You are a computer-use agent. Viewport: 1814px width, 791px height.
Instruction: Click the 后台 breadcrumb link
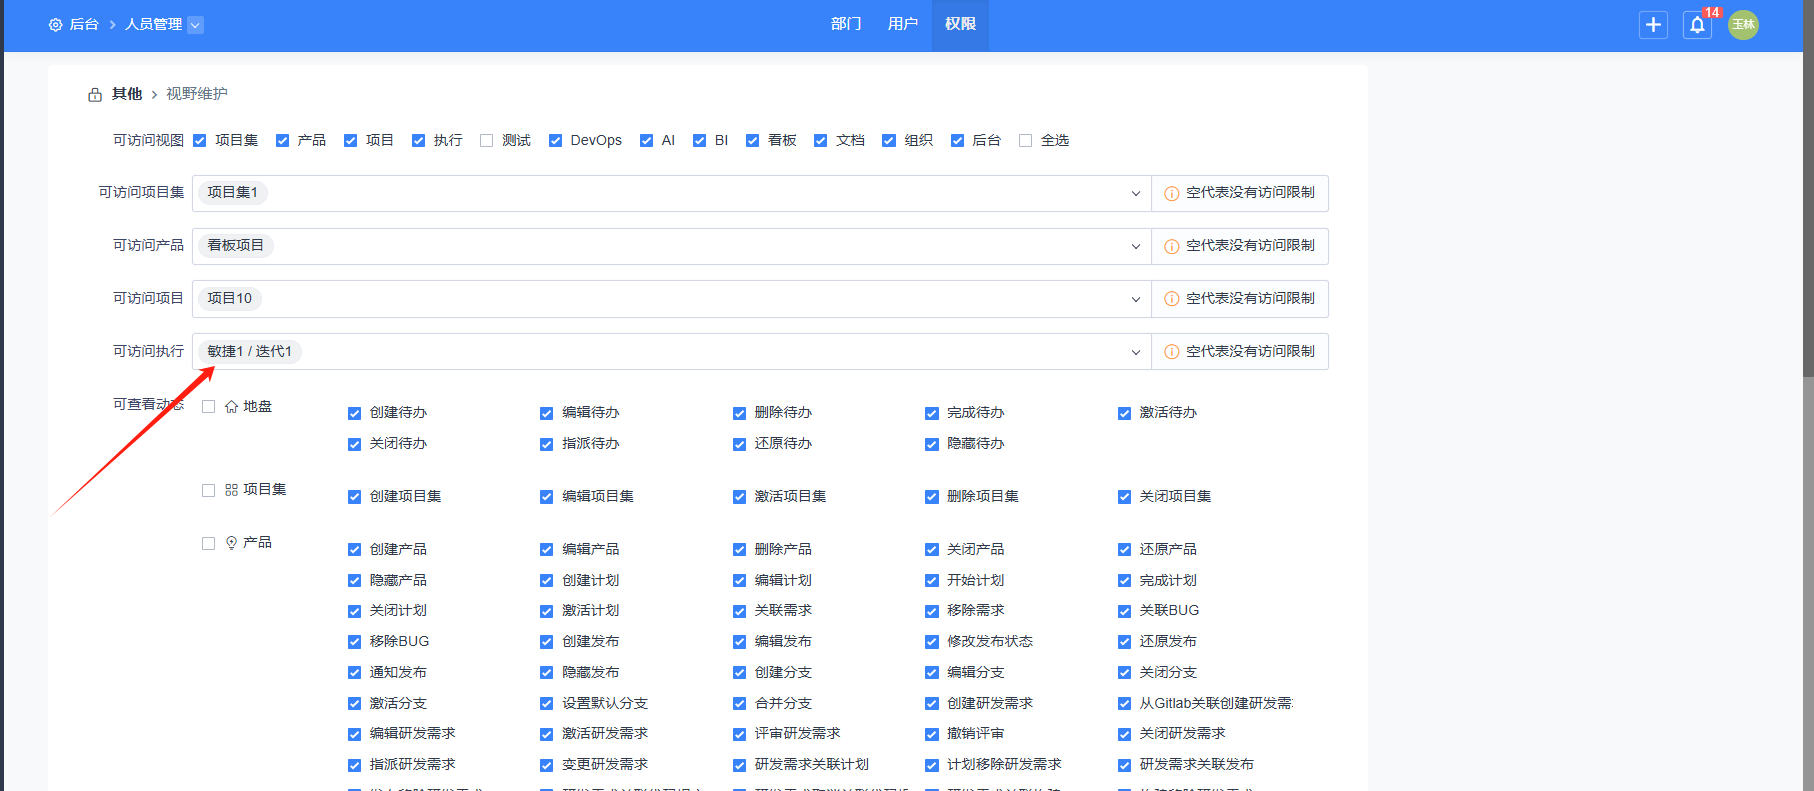pyautogui.click(x=84, y=25)
